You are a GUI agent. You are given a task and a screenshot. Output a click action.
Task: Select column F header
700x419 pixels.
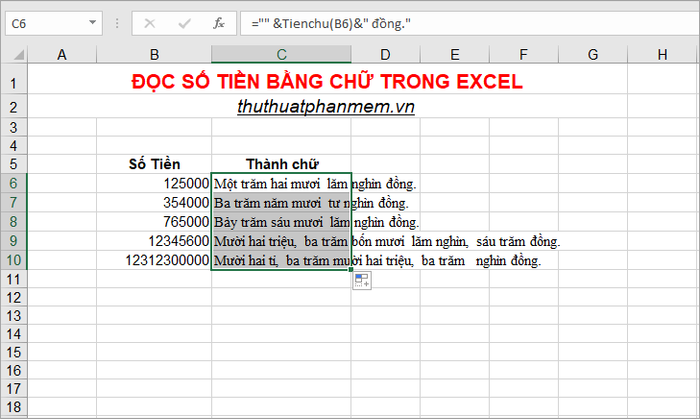[524, 54]
